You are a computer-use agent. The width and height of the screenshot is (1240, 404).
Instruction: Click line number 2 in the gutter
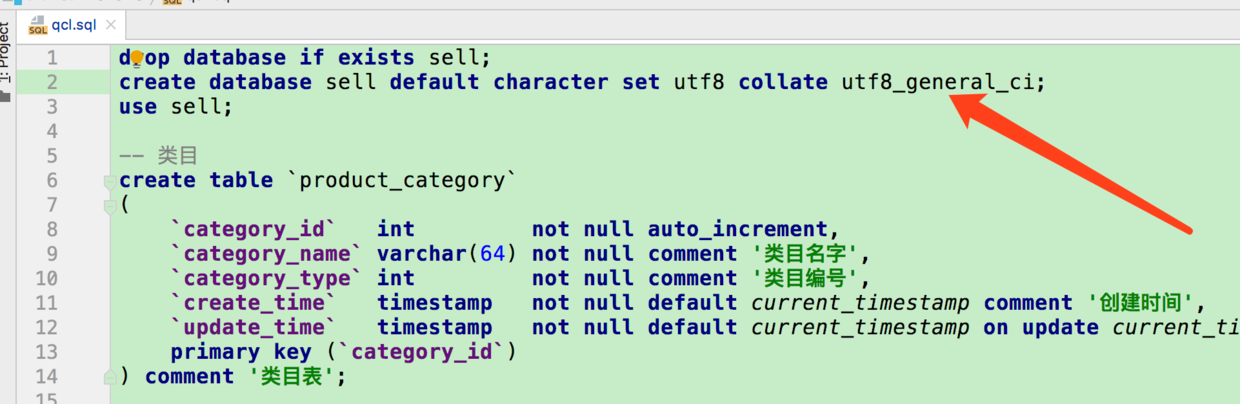pyautogui.click(x=52, y=82)
